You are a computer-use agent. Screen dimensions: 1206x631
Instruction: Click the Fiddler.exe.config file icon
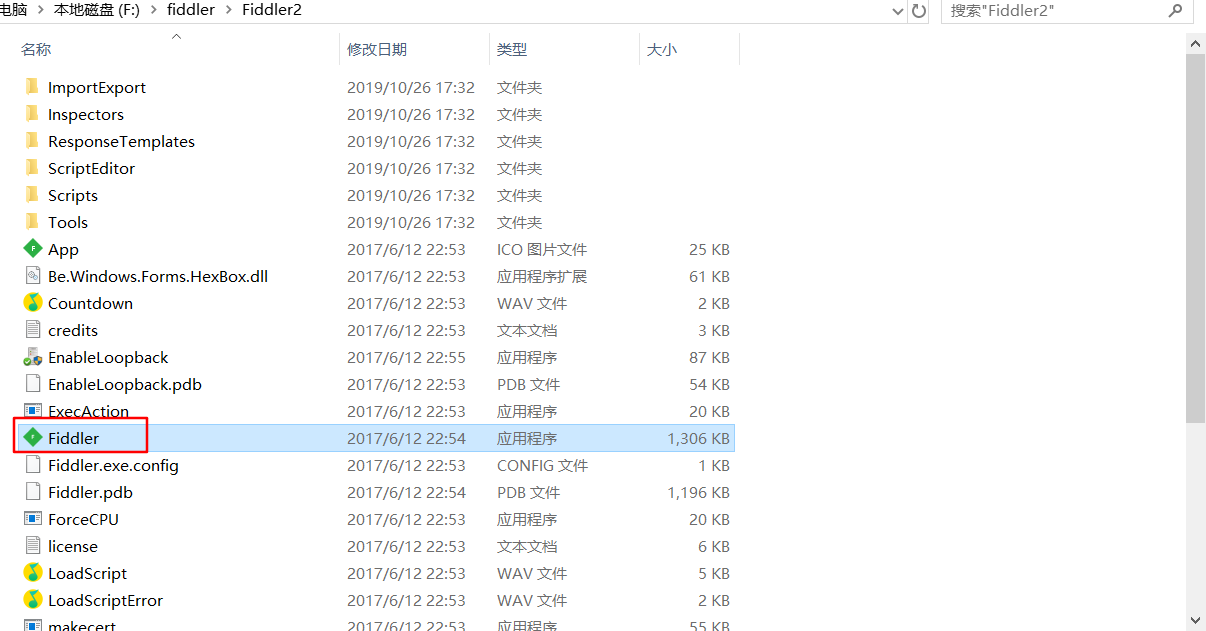click(x=32, y=465)
